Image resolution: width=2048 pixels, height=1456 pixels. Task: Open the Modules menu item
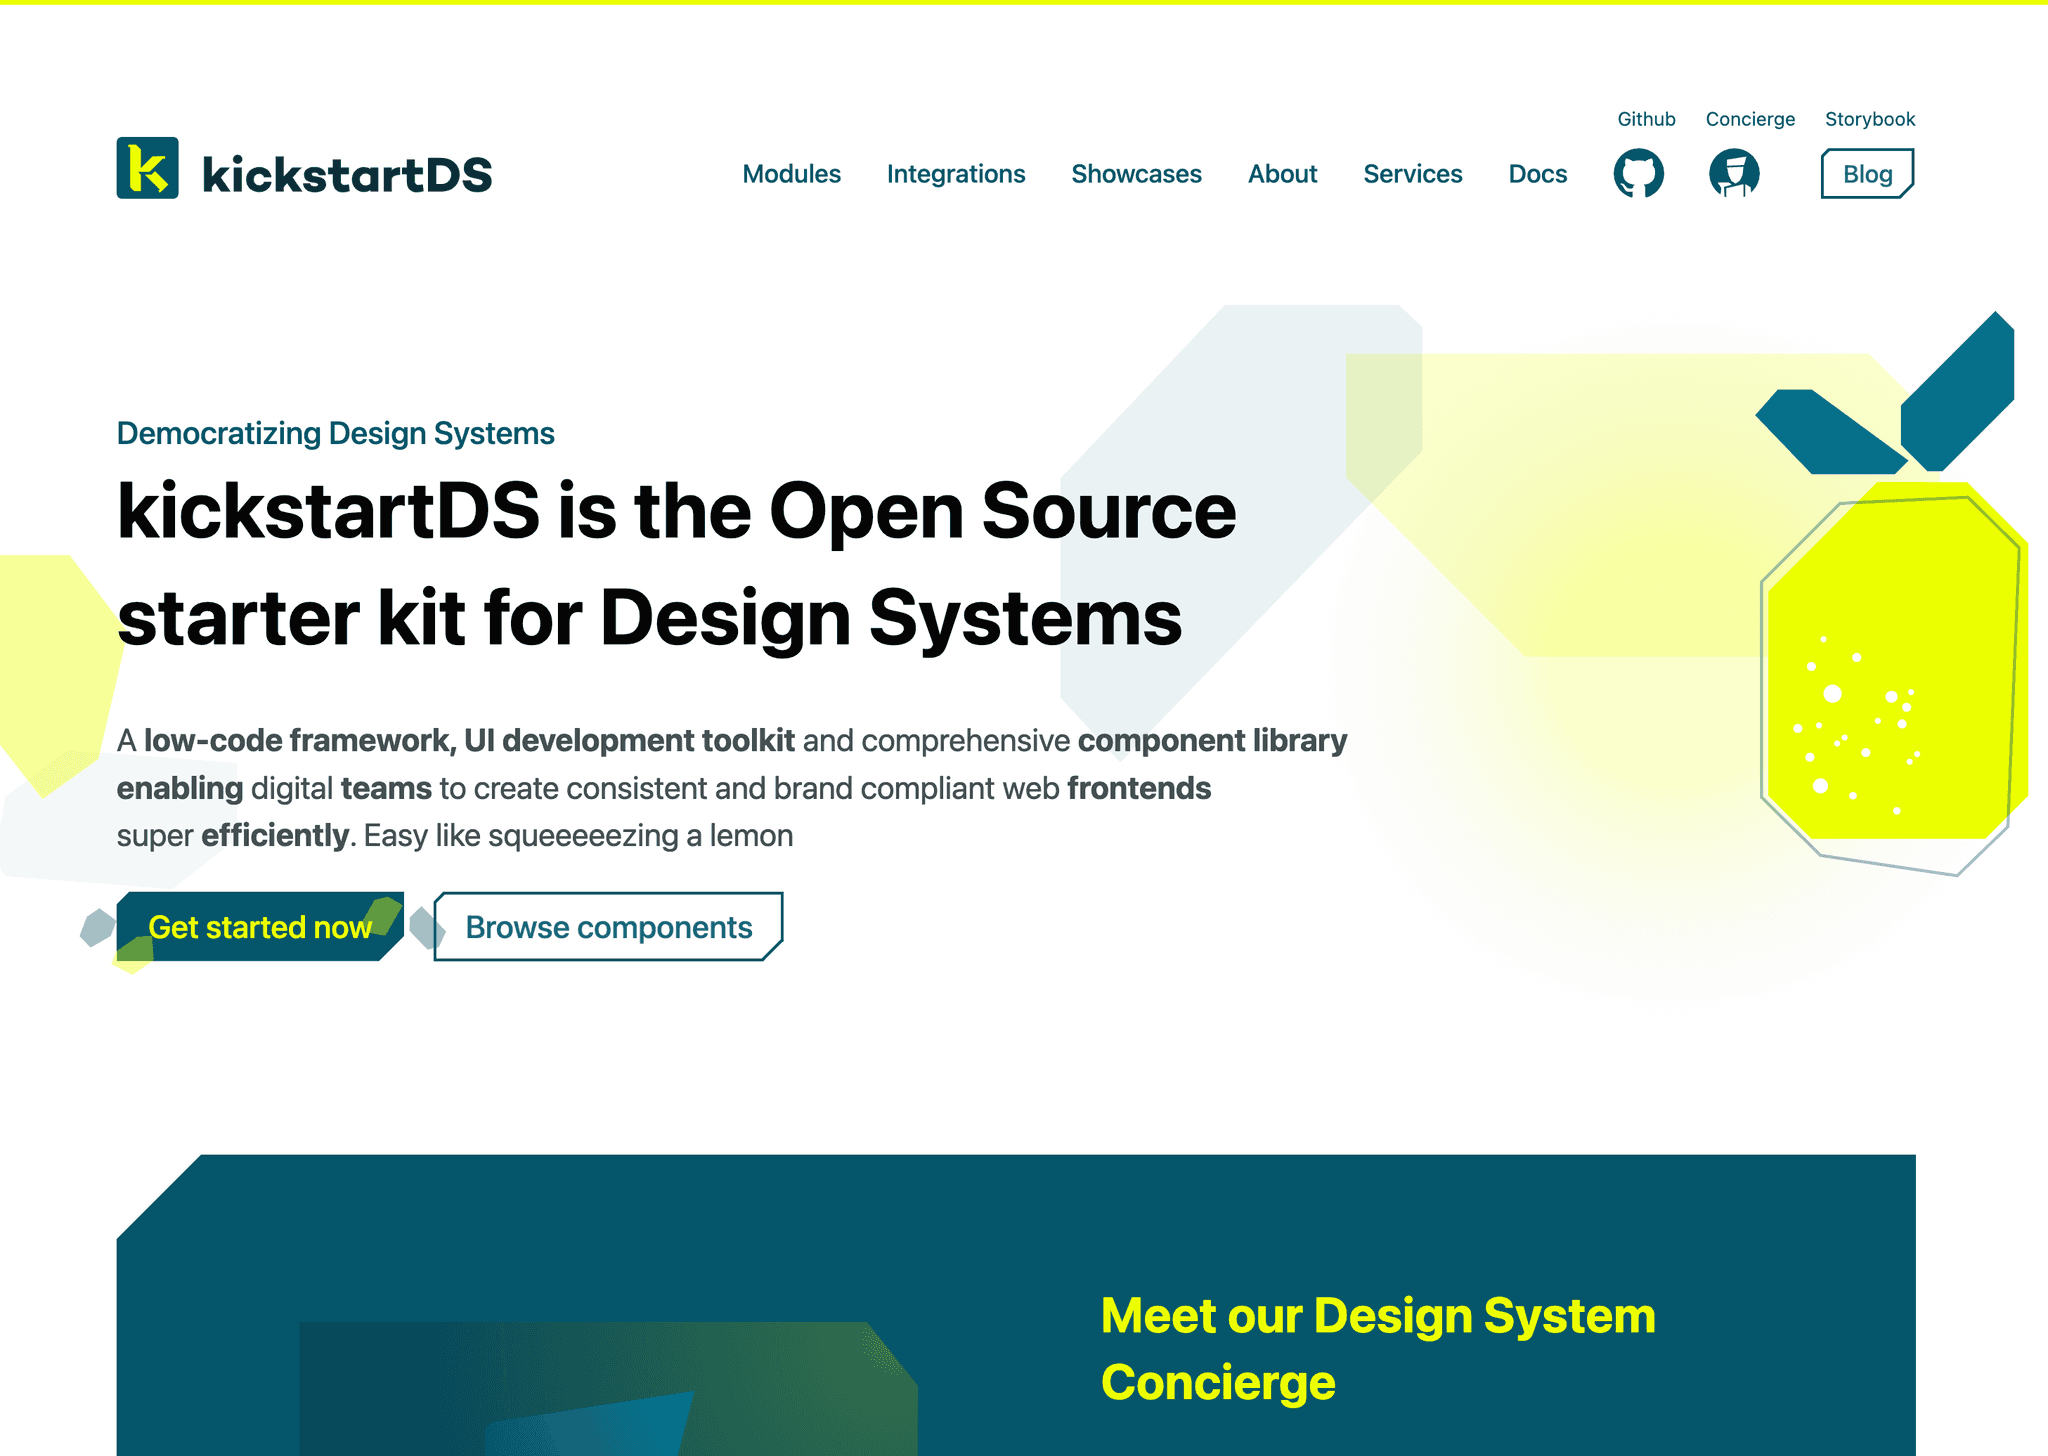[791, 173]
